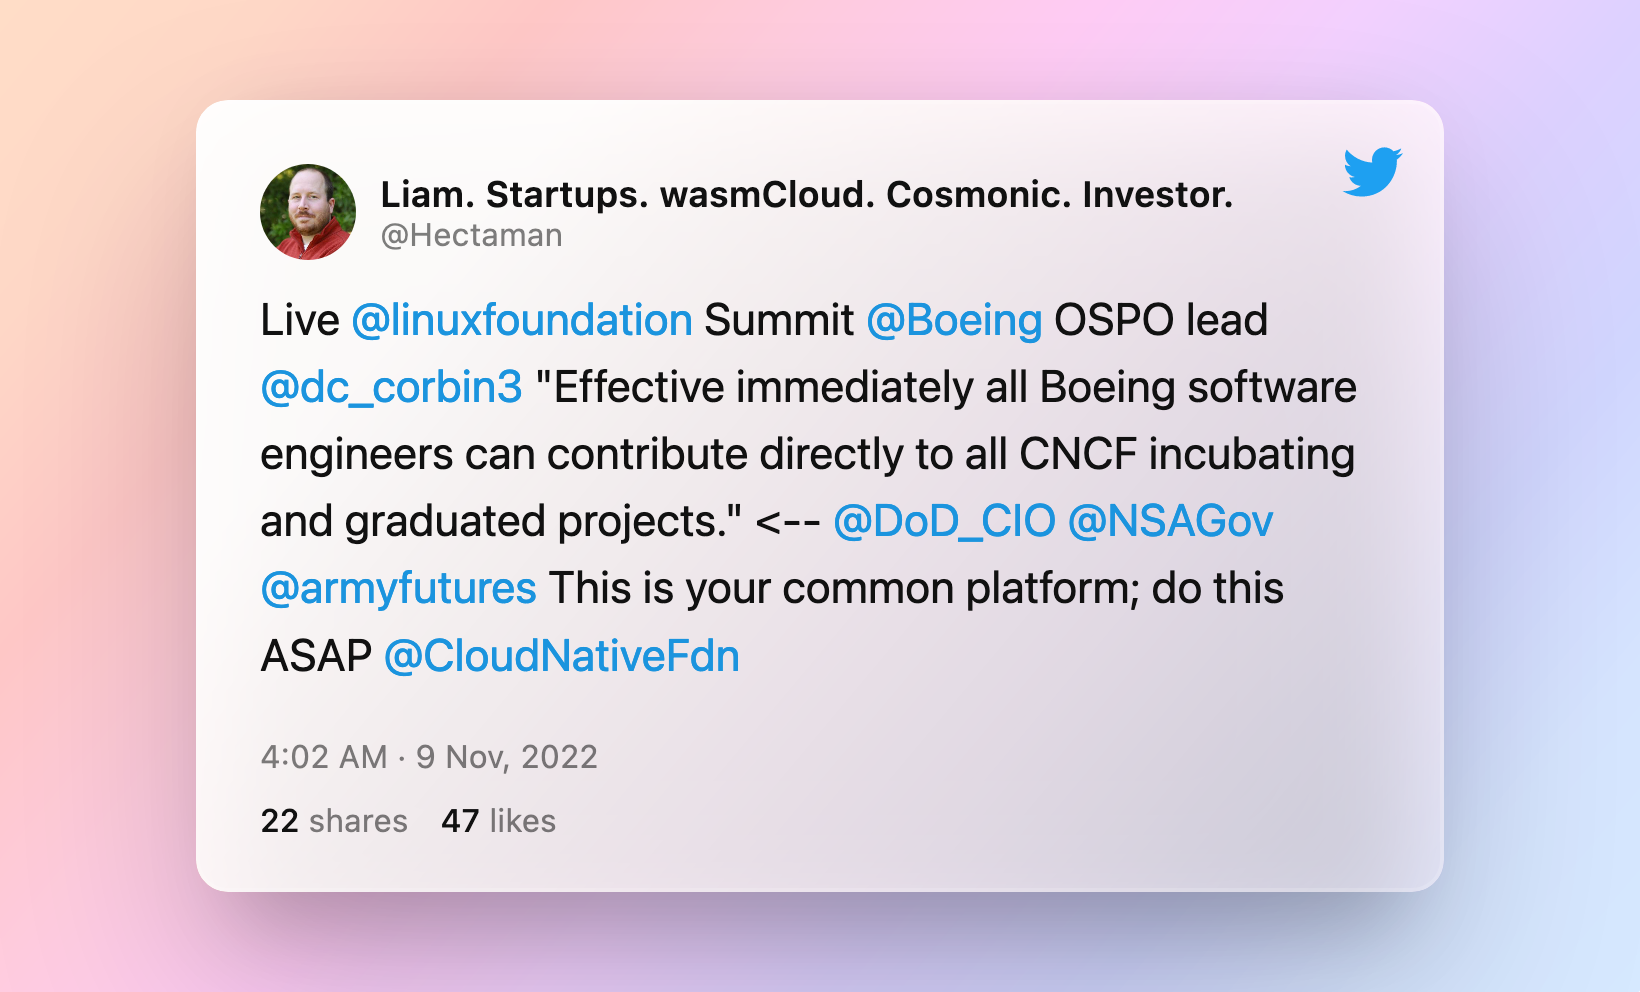Viewport: 1640px width, 992px height.
Task: Open the @linuxfoundation mention
Action: 522,321
